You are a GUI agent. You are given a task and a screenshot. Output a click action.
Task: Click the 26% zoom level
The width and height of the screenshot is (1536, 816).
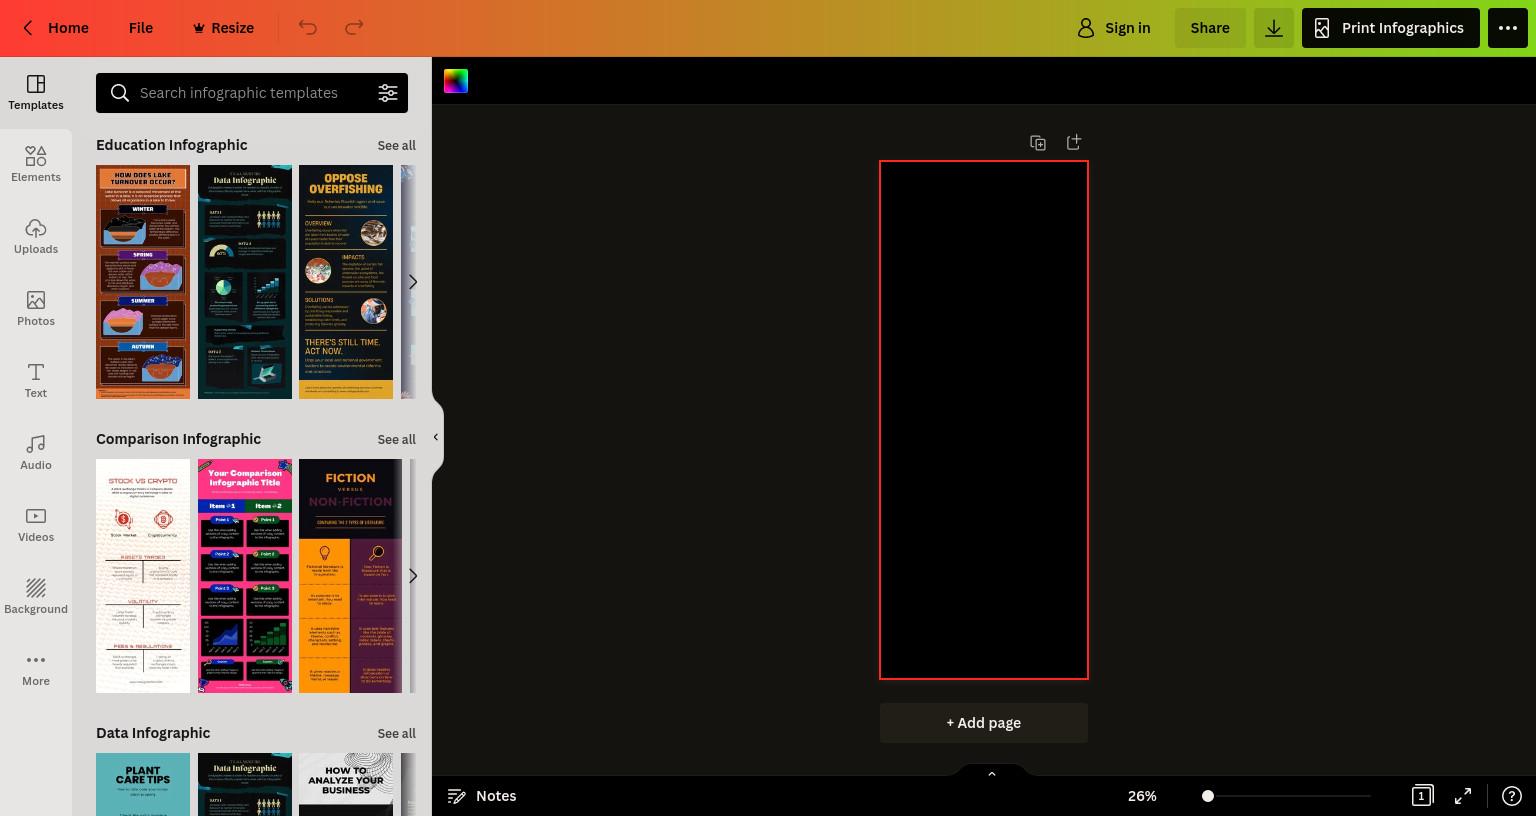tap(1142, 796)
